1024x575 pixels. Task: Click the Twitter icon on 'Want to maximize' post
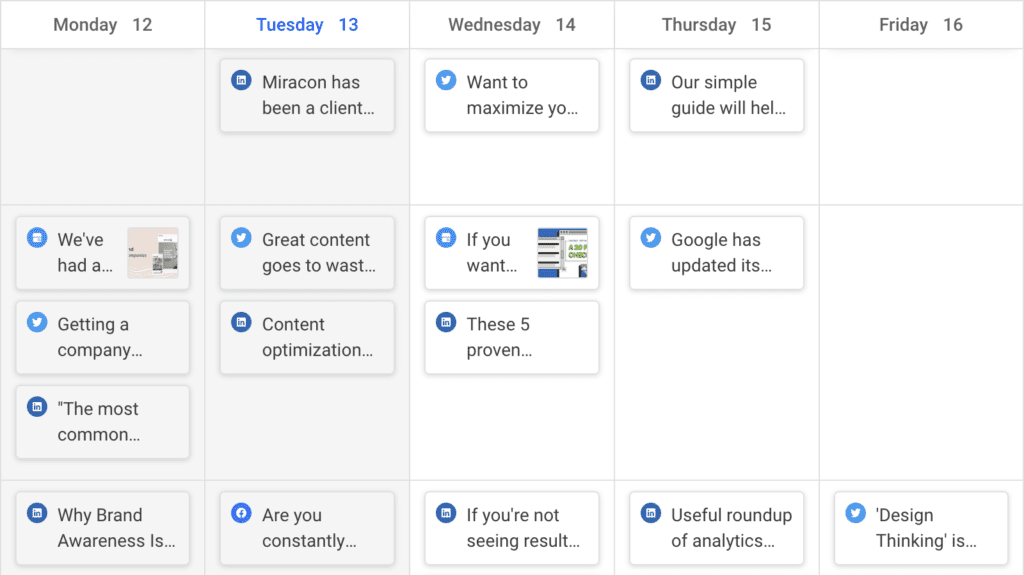(x=446, y=80)
